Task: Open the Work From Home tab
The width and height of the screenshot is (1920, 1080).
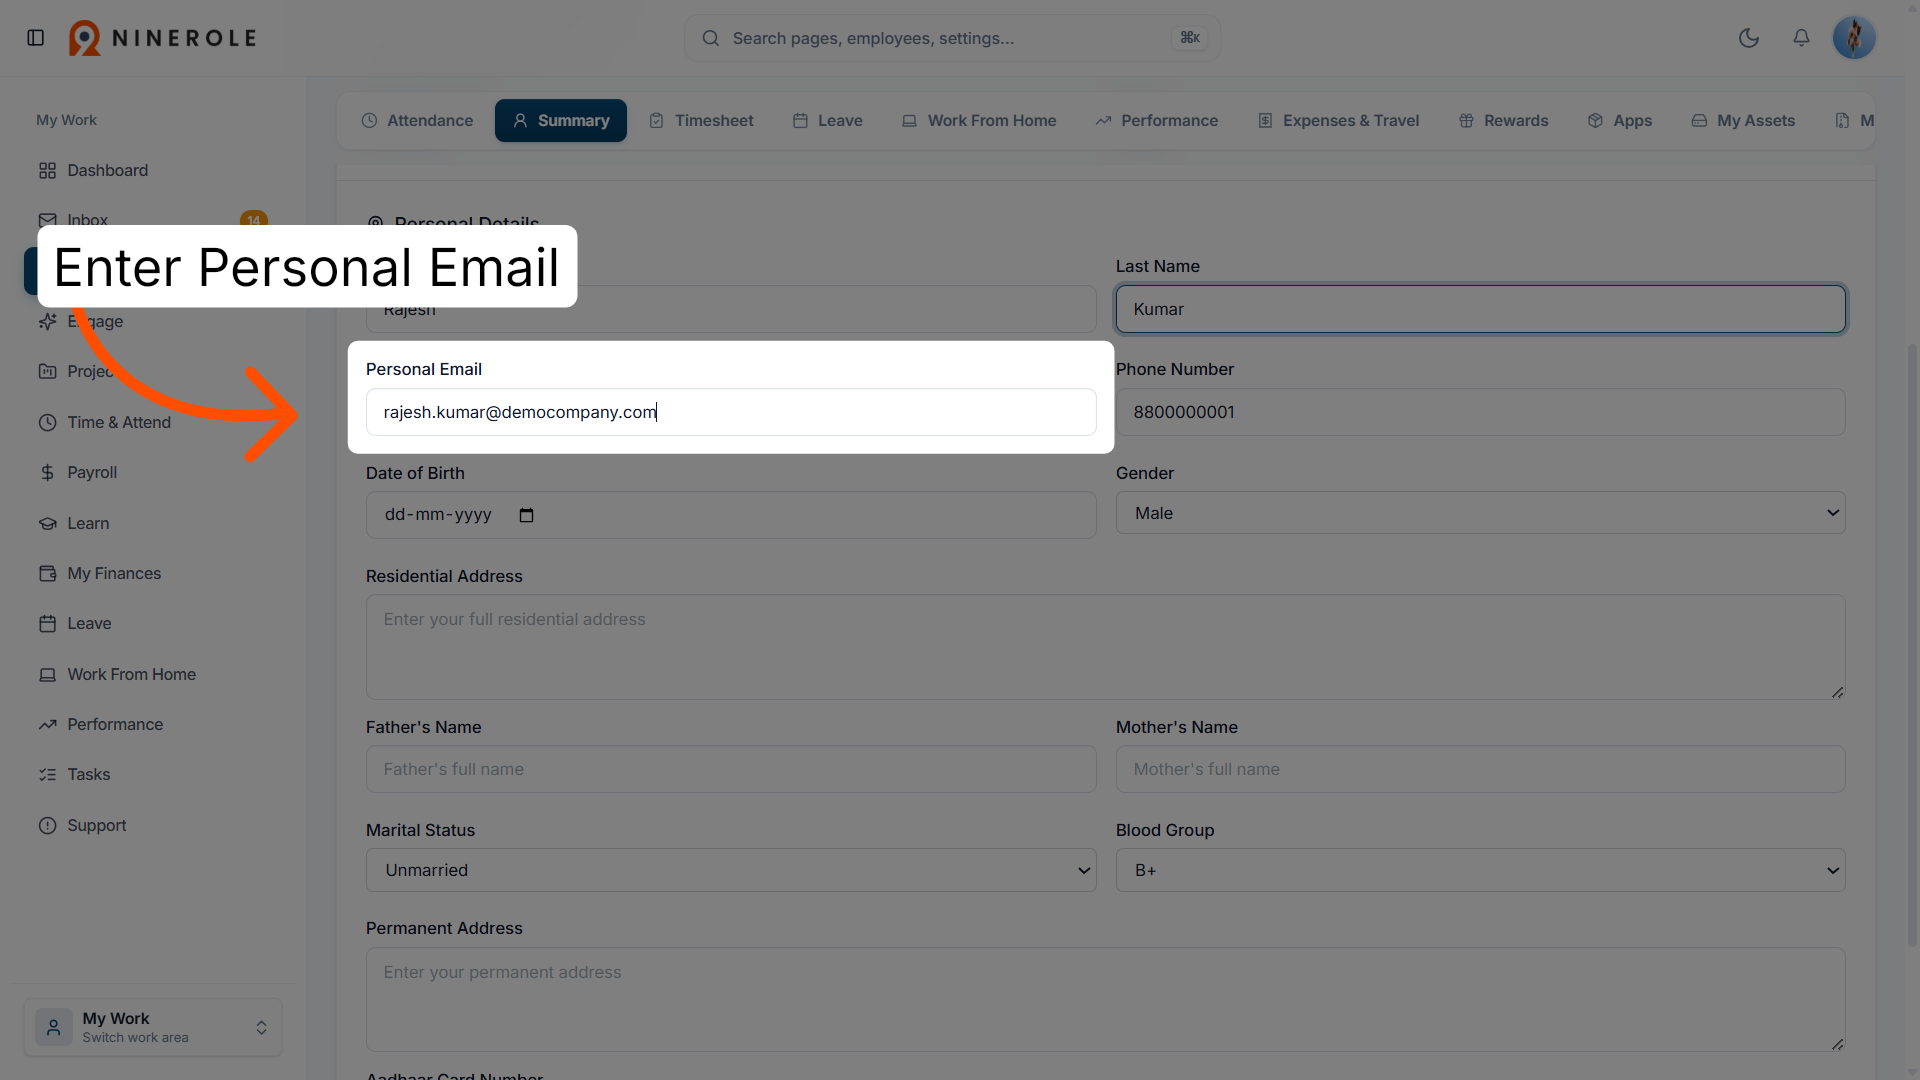Action: (979, 120)
